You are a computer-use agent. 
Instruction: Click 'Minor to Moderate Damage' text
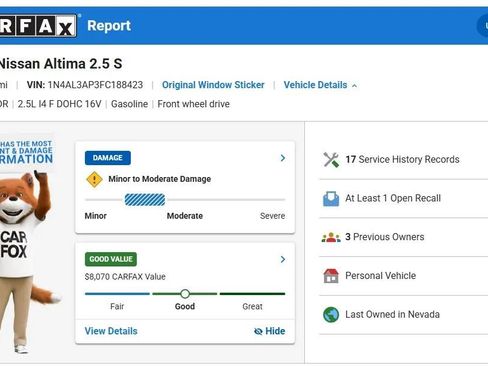point(160,179)
